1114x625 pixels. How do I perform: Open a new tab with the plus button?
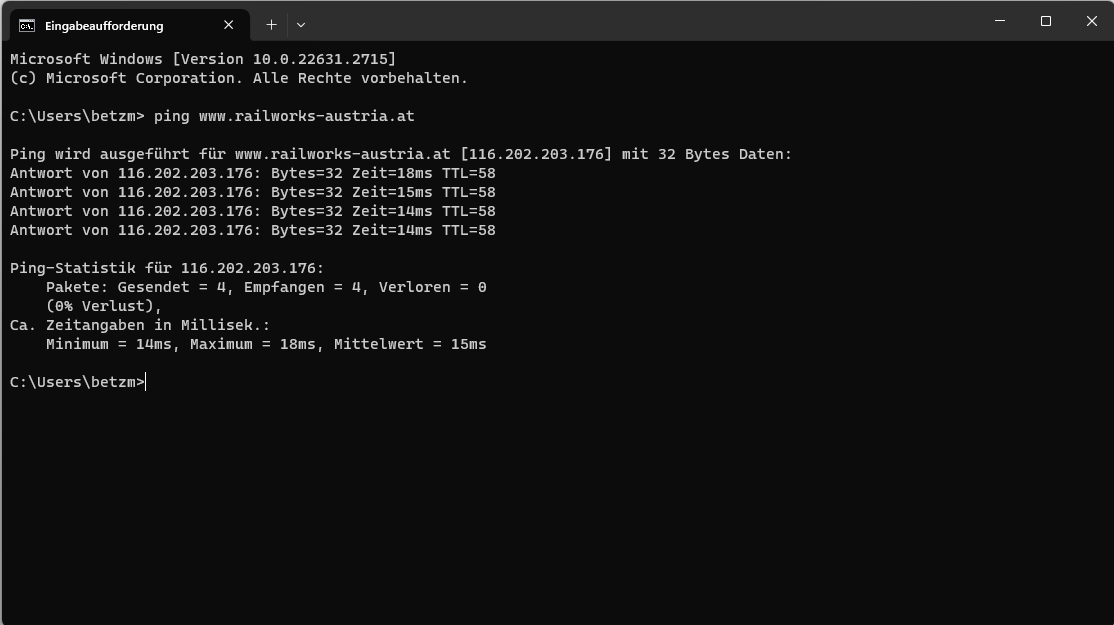pos(271,25)
